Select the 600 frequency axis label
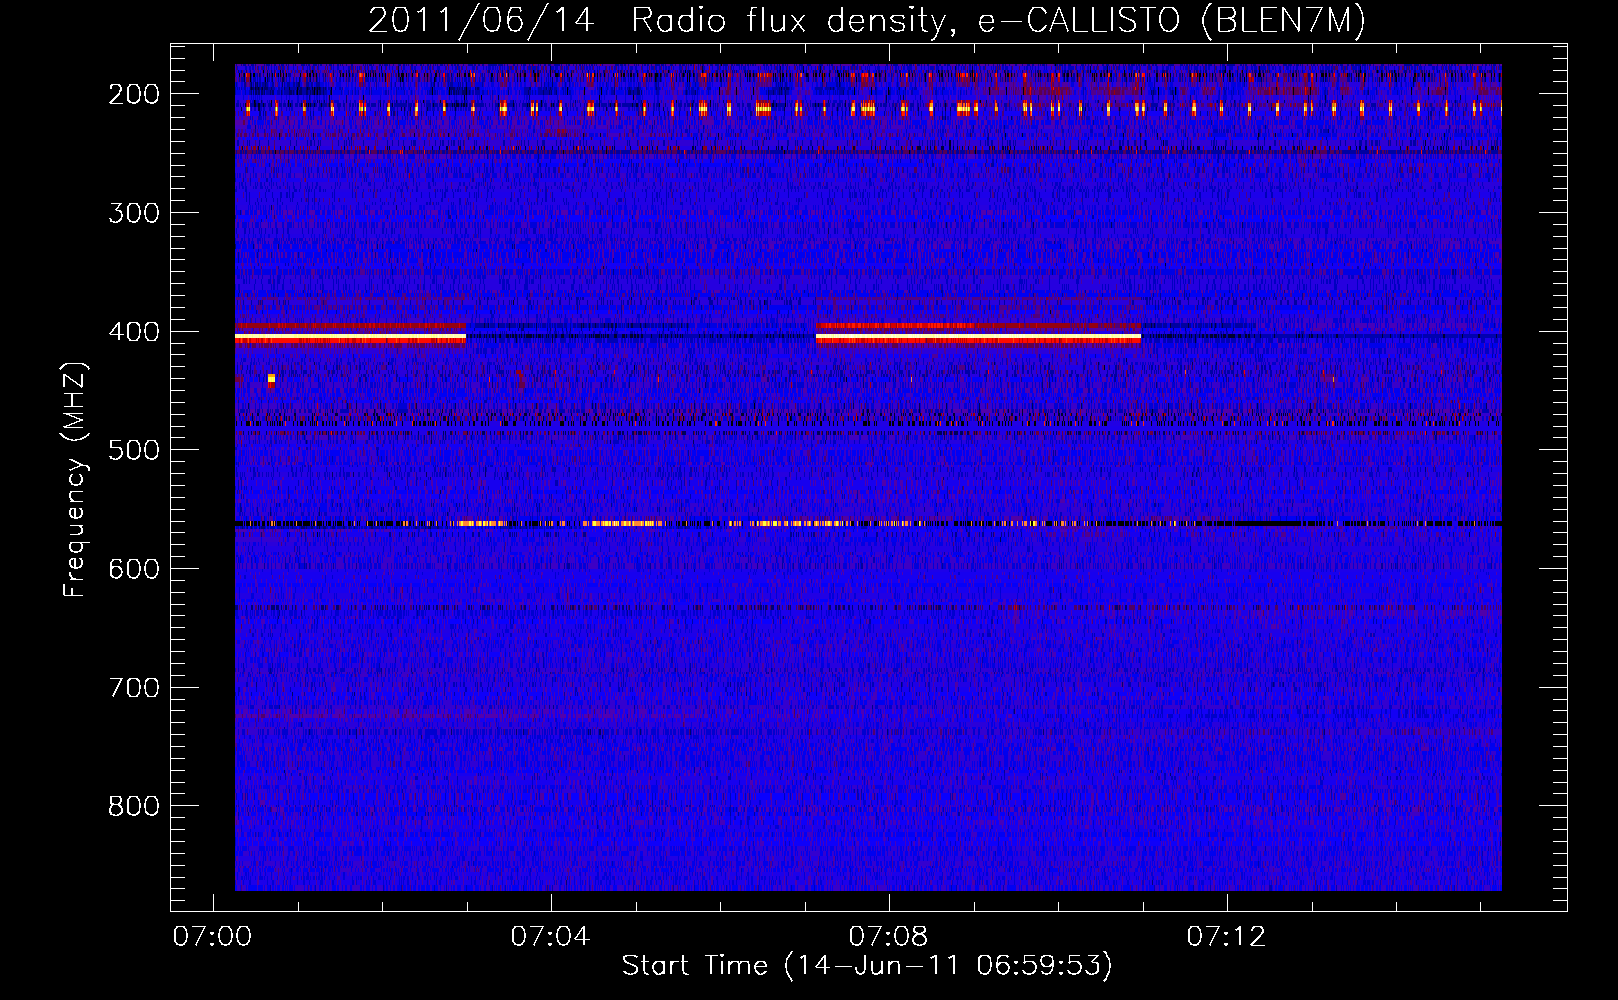 click(134, 569)
